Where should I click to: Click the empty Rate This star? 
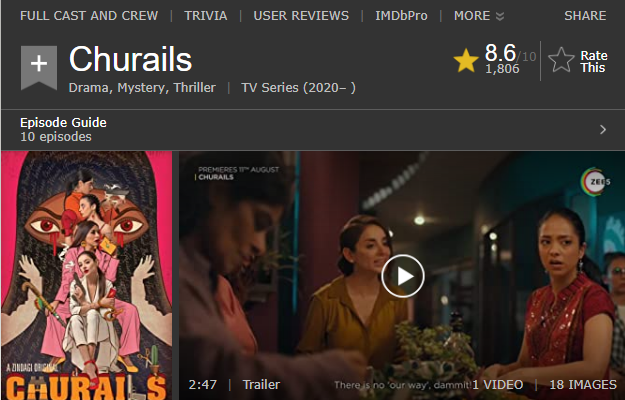561,61
